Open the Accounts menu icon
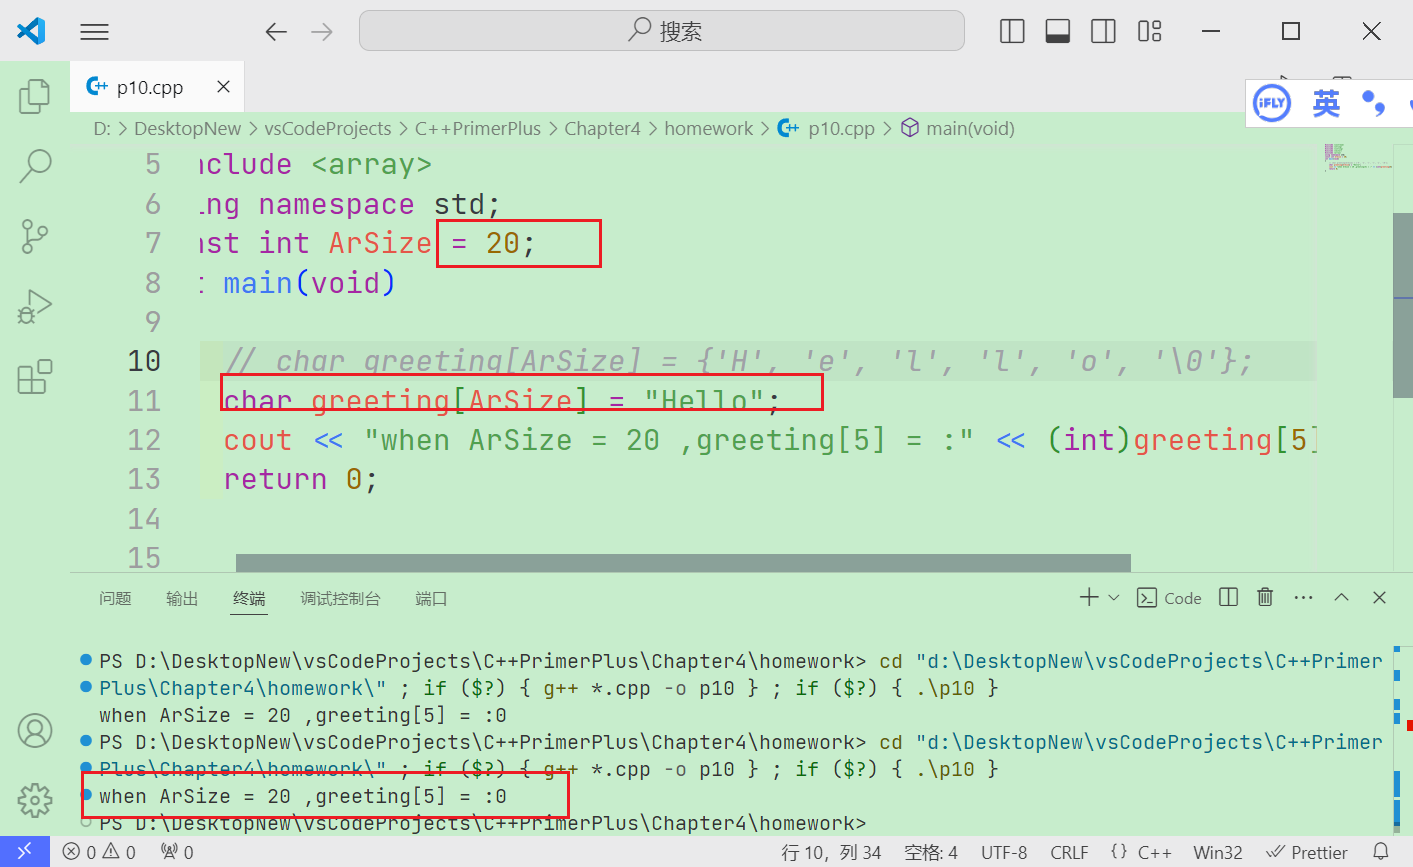 35,731
